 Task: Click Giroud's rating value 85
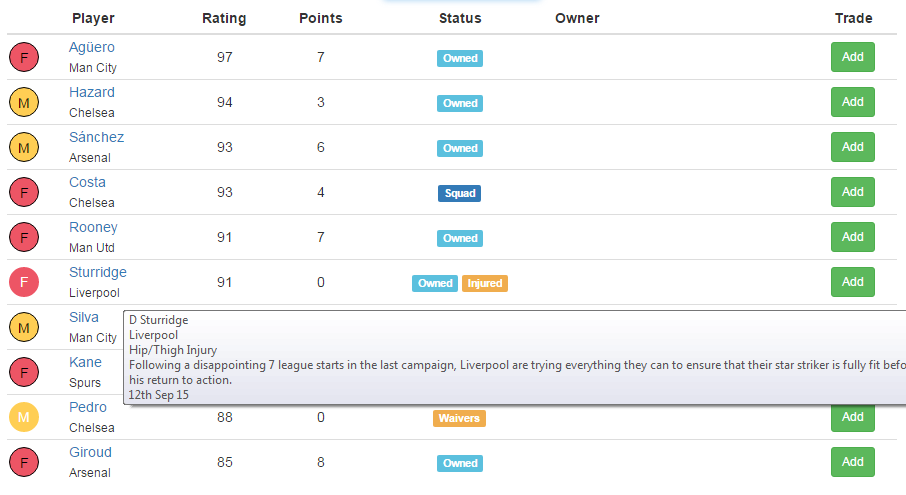pos(225,463)
